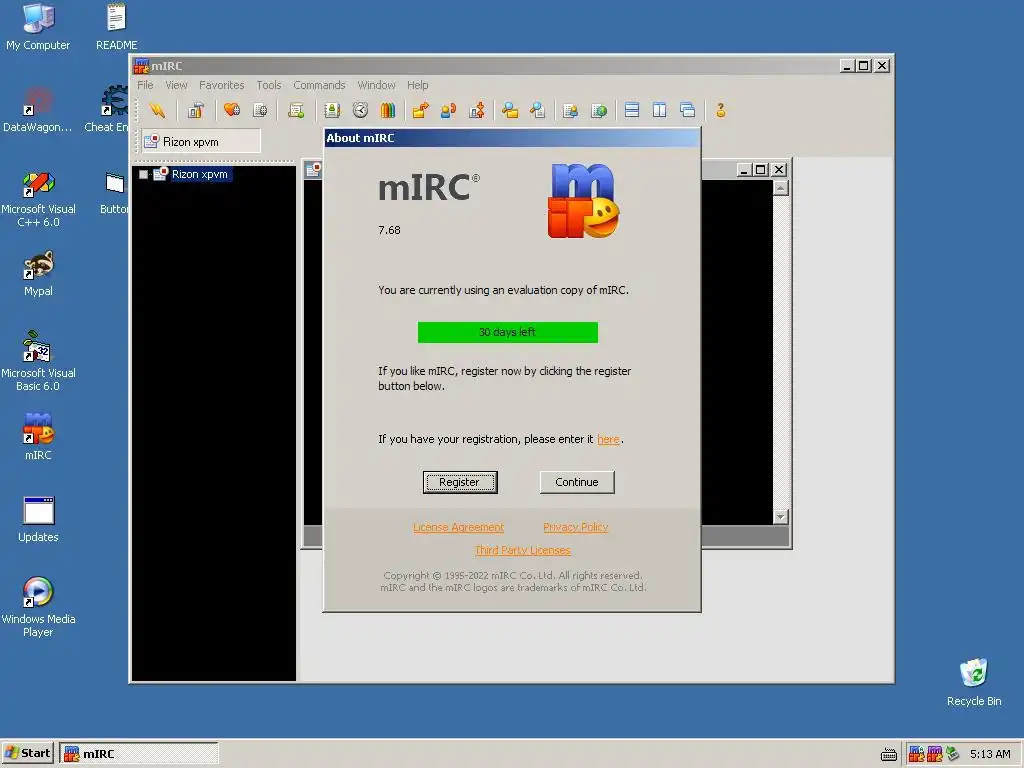Click Tile Vertical windows icon

click(x=660, y=110)
